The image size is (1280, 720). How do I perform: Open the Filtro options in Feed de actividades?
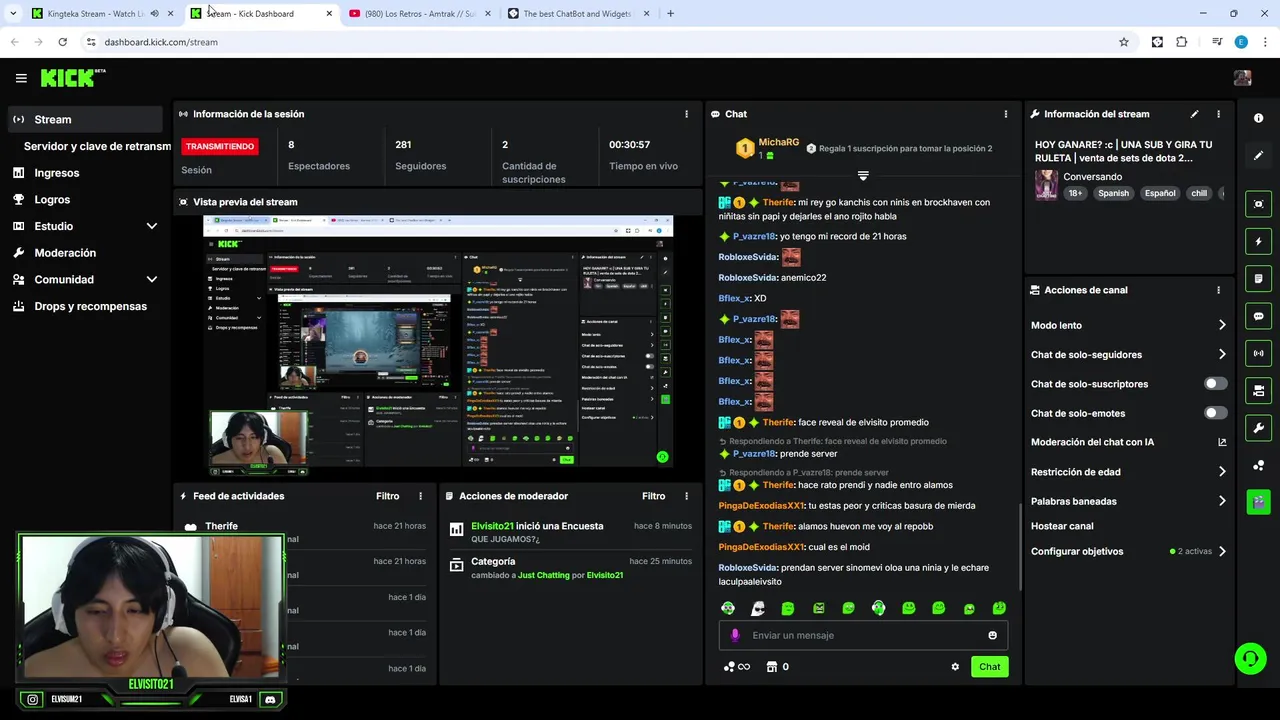point(388,496)
